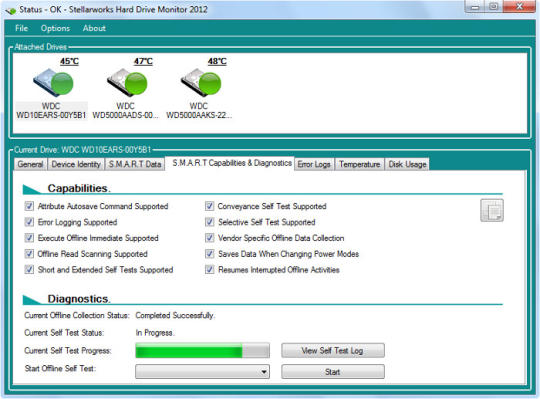Click the app icon in title bar
The image size is (540, 399).
pos(10,10)
